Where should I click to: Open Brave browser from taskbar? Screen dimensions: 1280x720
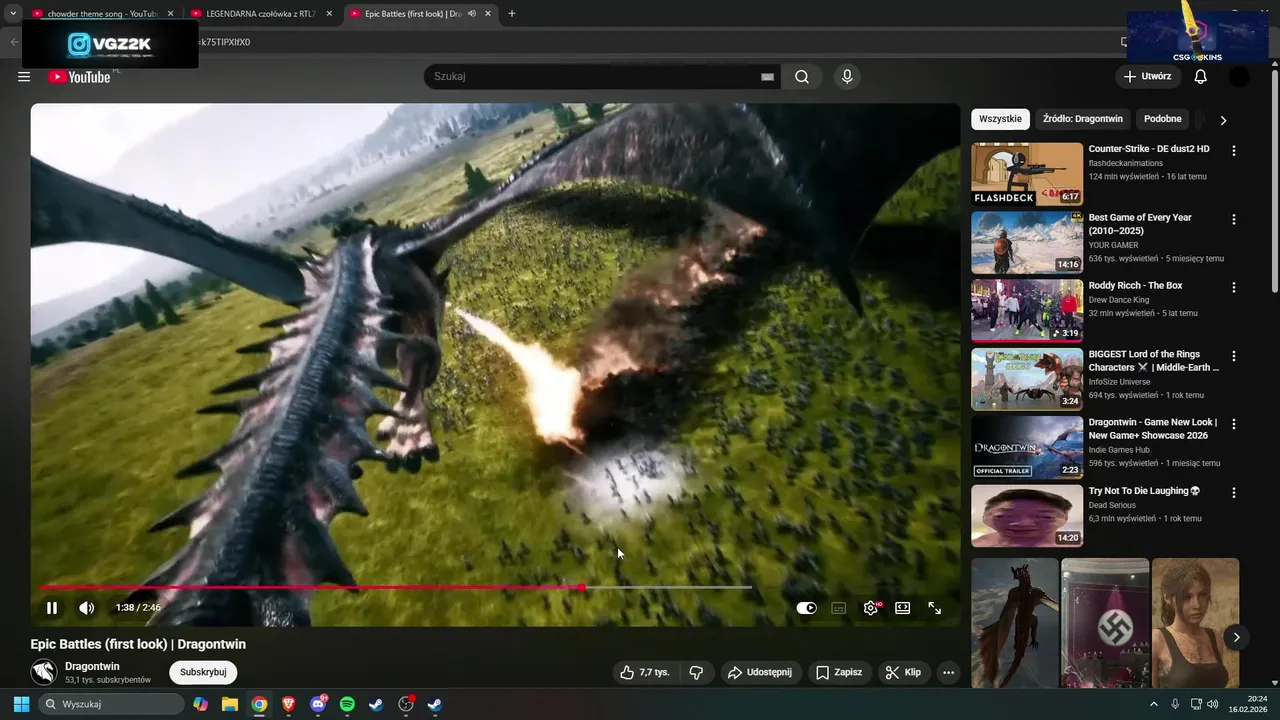tap(288, 704)
